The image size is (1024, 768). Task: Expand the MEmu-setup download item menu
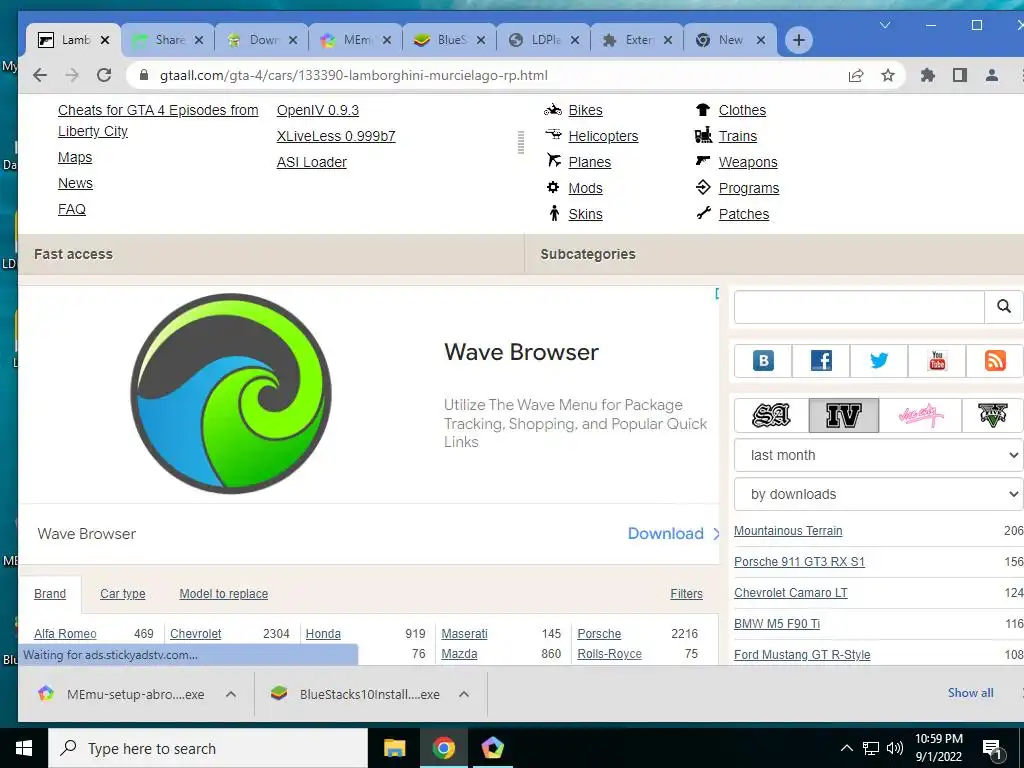(231, 694)
